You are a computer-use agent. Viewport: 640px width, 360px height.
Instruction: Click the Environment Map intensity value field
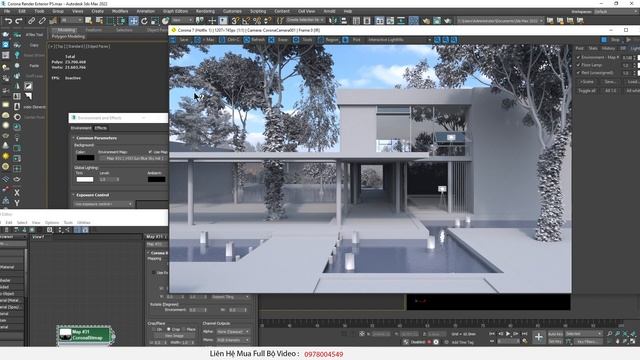pos(627,58)
